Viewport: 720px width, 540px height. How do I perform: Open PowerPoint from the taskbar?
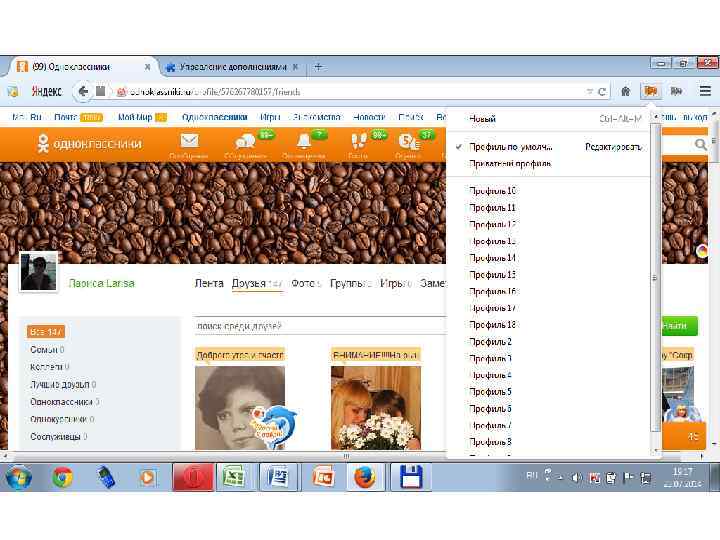click(322, 477)
